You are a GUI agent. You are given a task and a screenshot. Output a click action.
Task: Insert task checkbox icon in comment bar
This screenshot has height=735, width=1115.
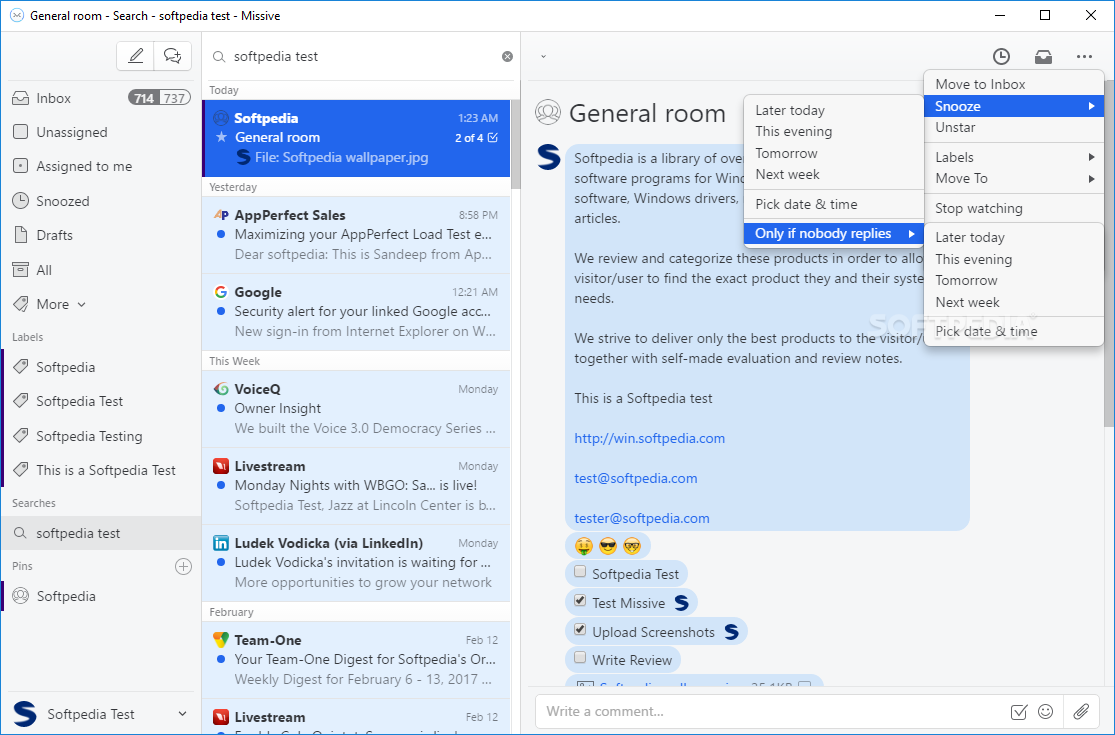click(1018, 712)
